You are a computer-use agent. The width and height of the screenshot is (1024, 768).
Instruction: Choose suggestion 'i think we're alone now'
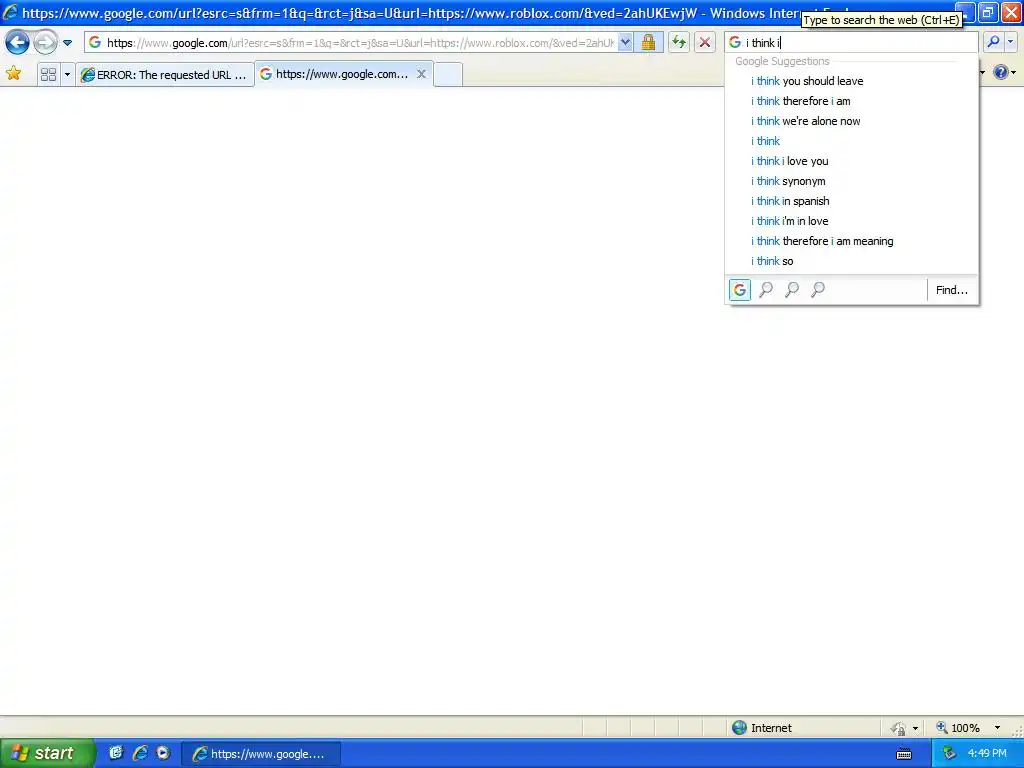pyautogui.click(x=851, y=121)
